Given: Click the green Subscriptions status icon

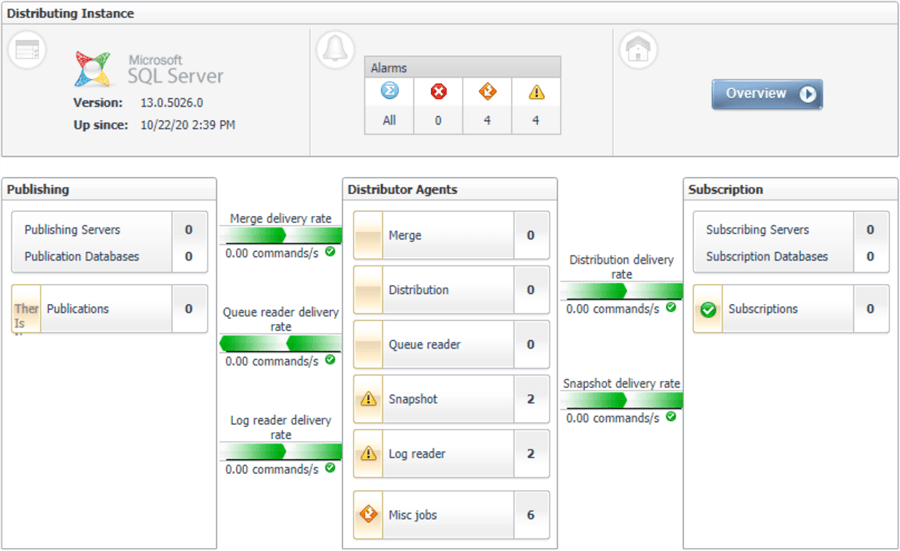Looking at the screenshot, I should click(708, 310).
